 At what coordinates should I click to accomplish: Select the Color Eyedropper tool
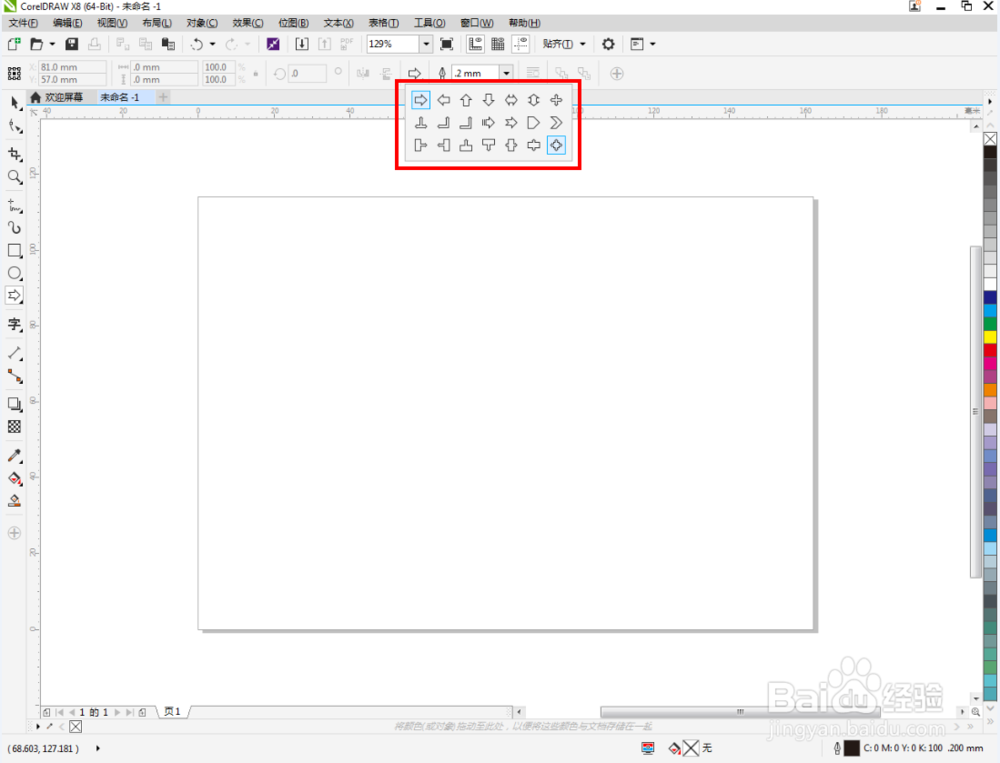[14, 456]
